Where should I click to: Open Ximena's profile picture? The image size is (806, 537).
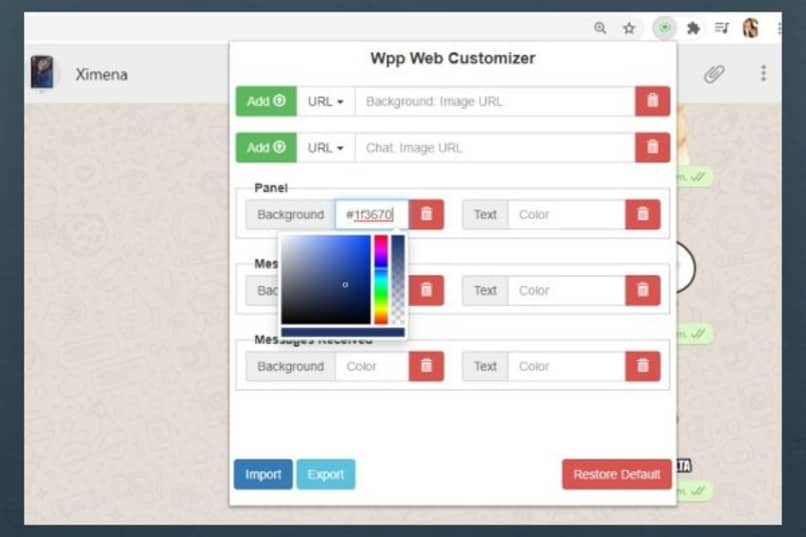[x=42, y=72]
